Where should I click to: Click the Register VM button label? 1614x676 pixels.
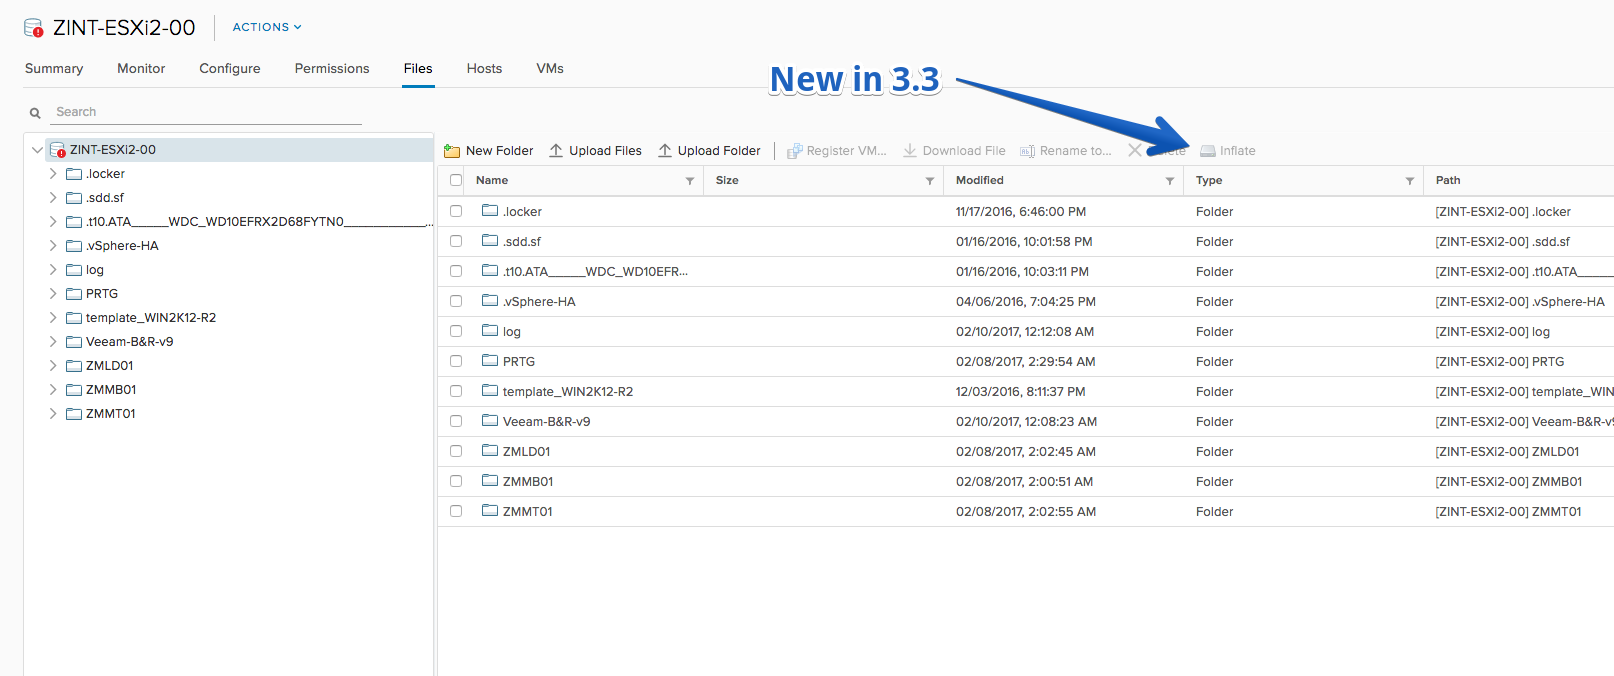847,151
